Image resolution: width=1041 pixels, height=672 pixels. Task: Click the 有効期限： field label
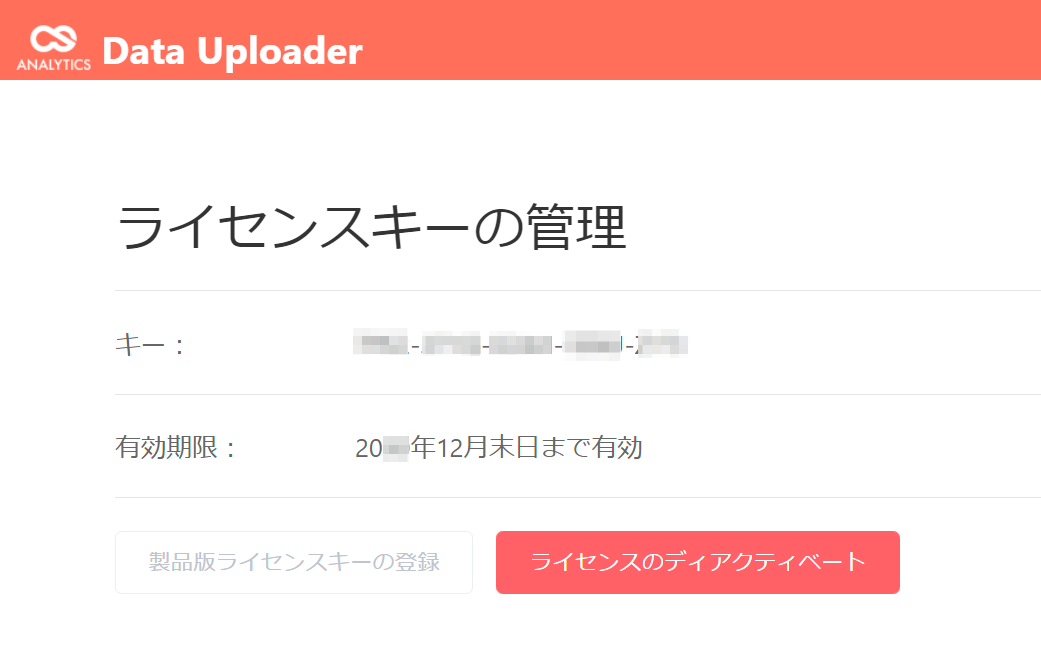(x=175, y=448)
